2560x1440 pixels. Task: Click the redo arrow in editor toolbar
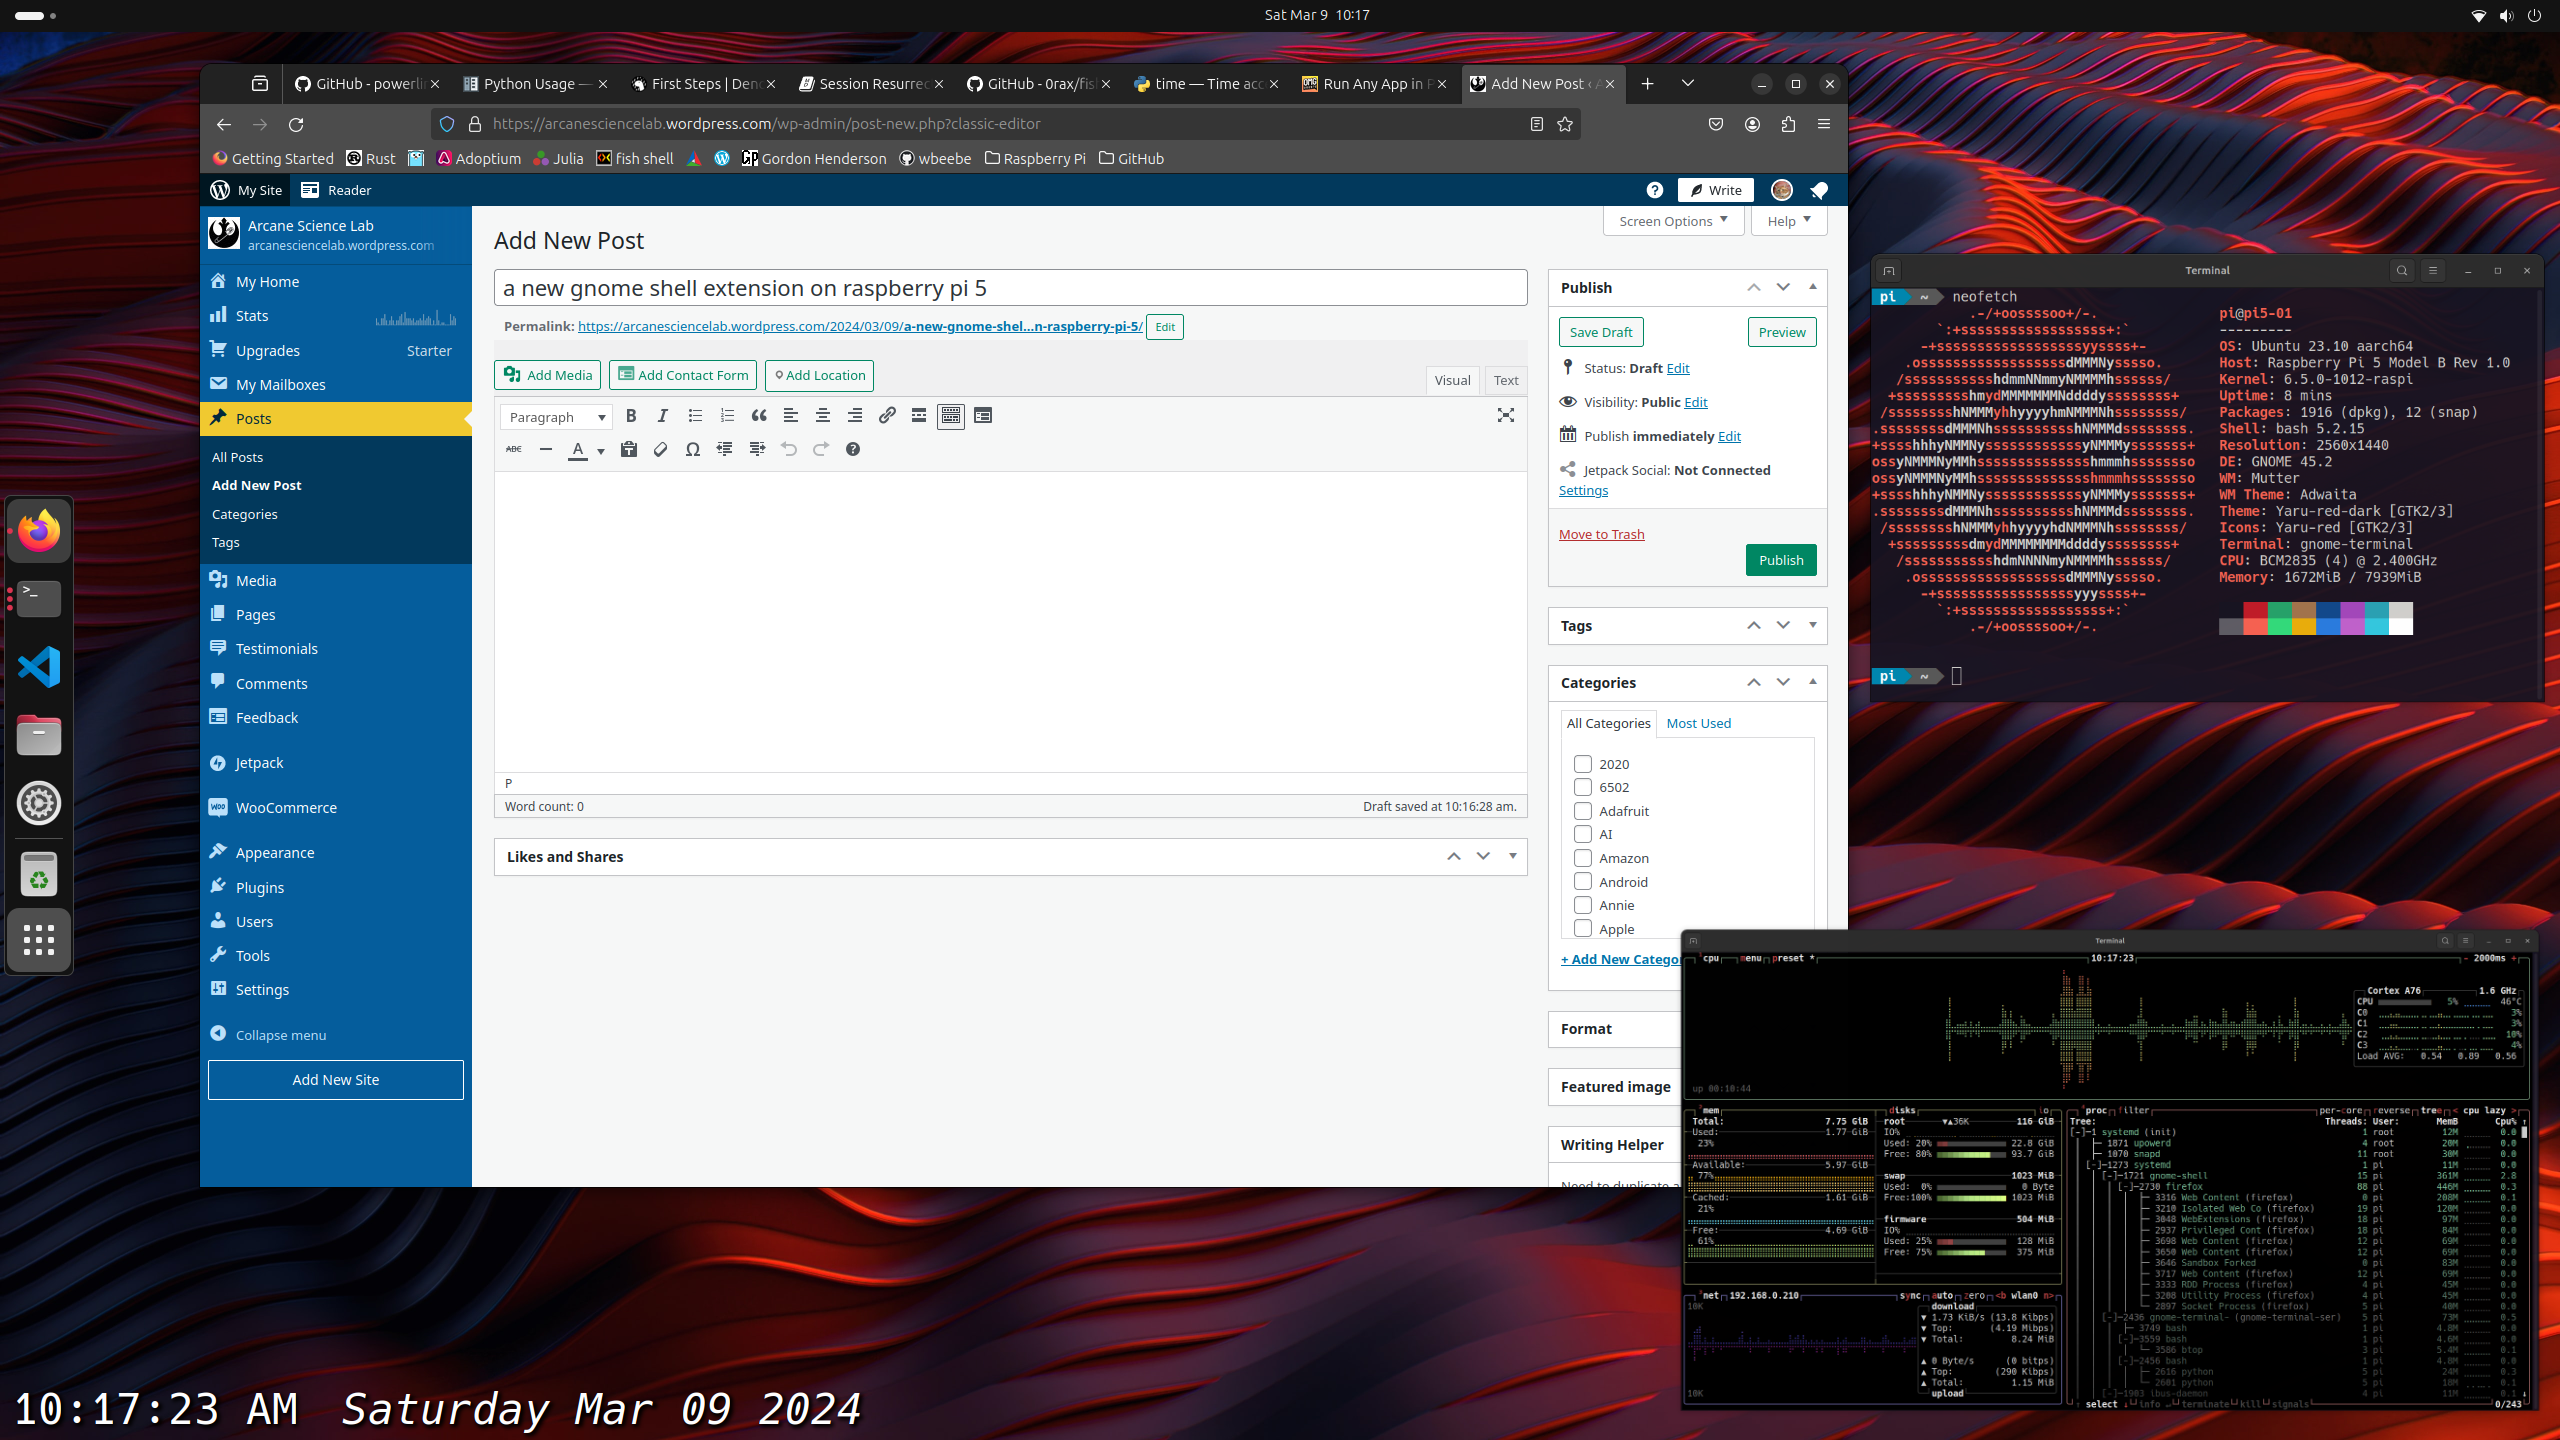(821, 450)
